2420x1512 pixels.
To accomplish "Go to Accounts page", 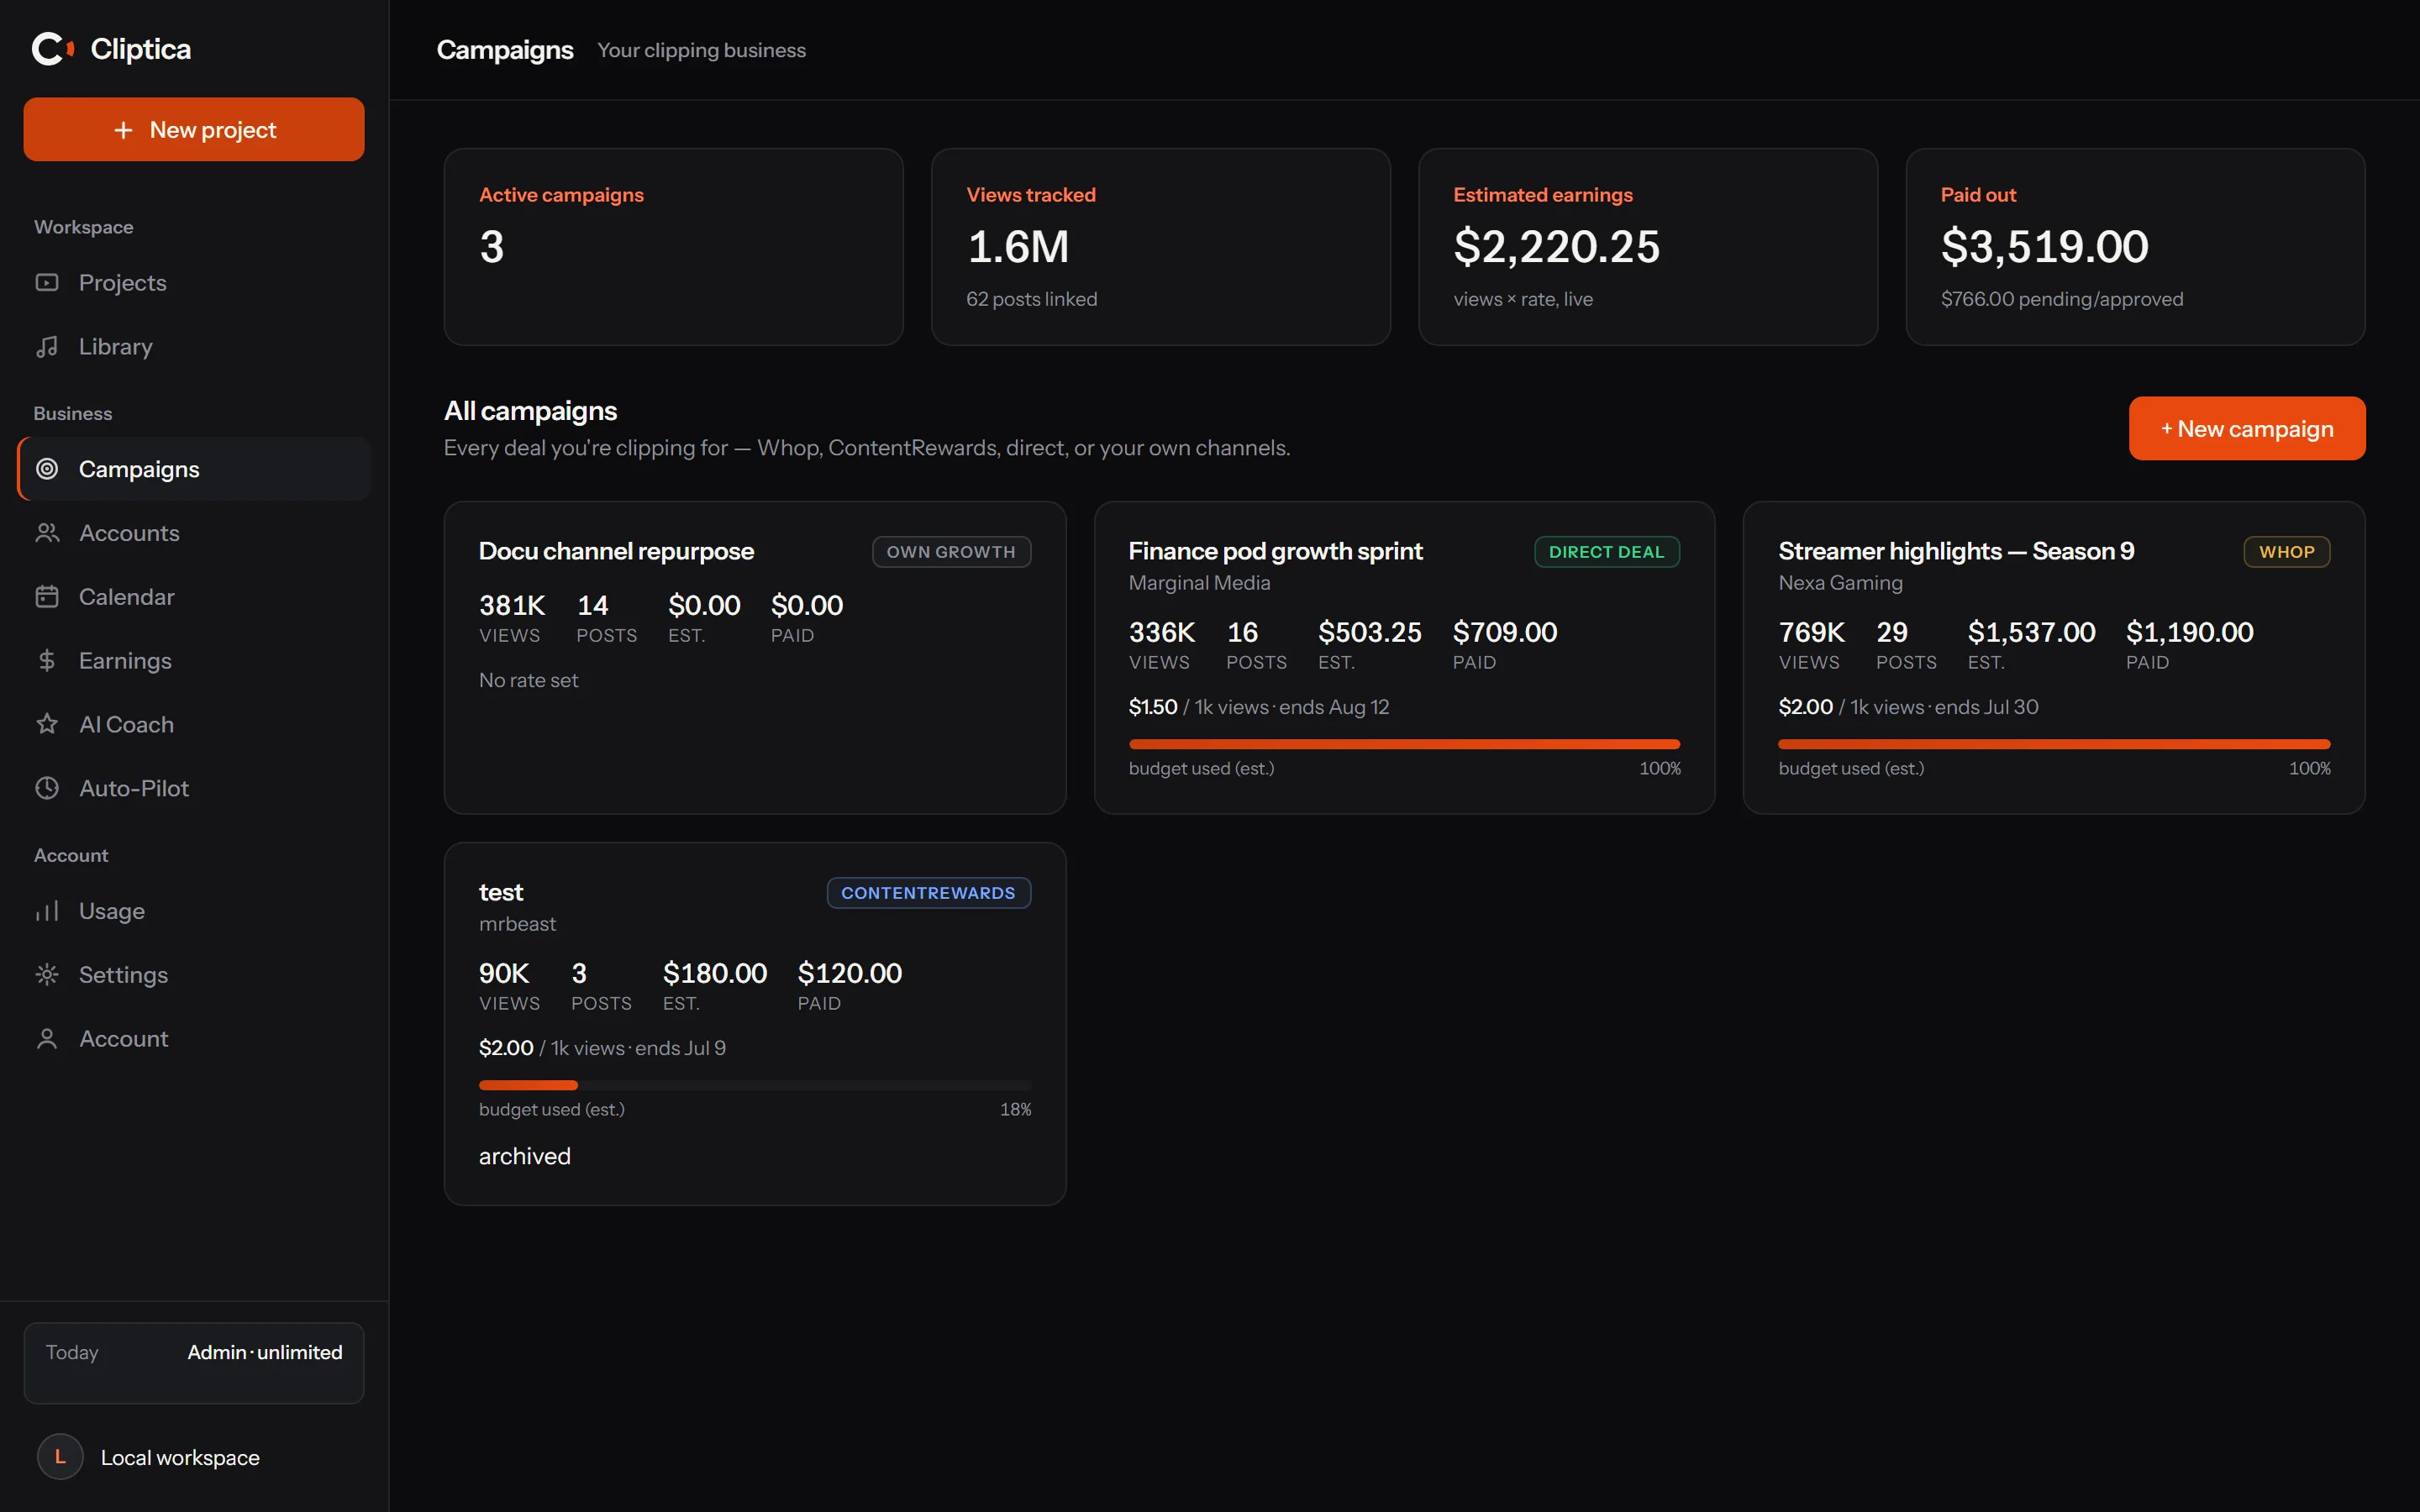I will pyautogui.click(x=194, y=533).
